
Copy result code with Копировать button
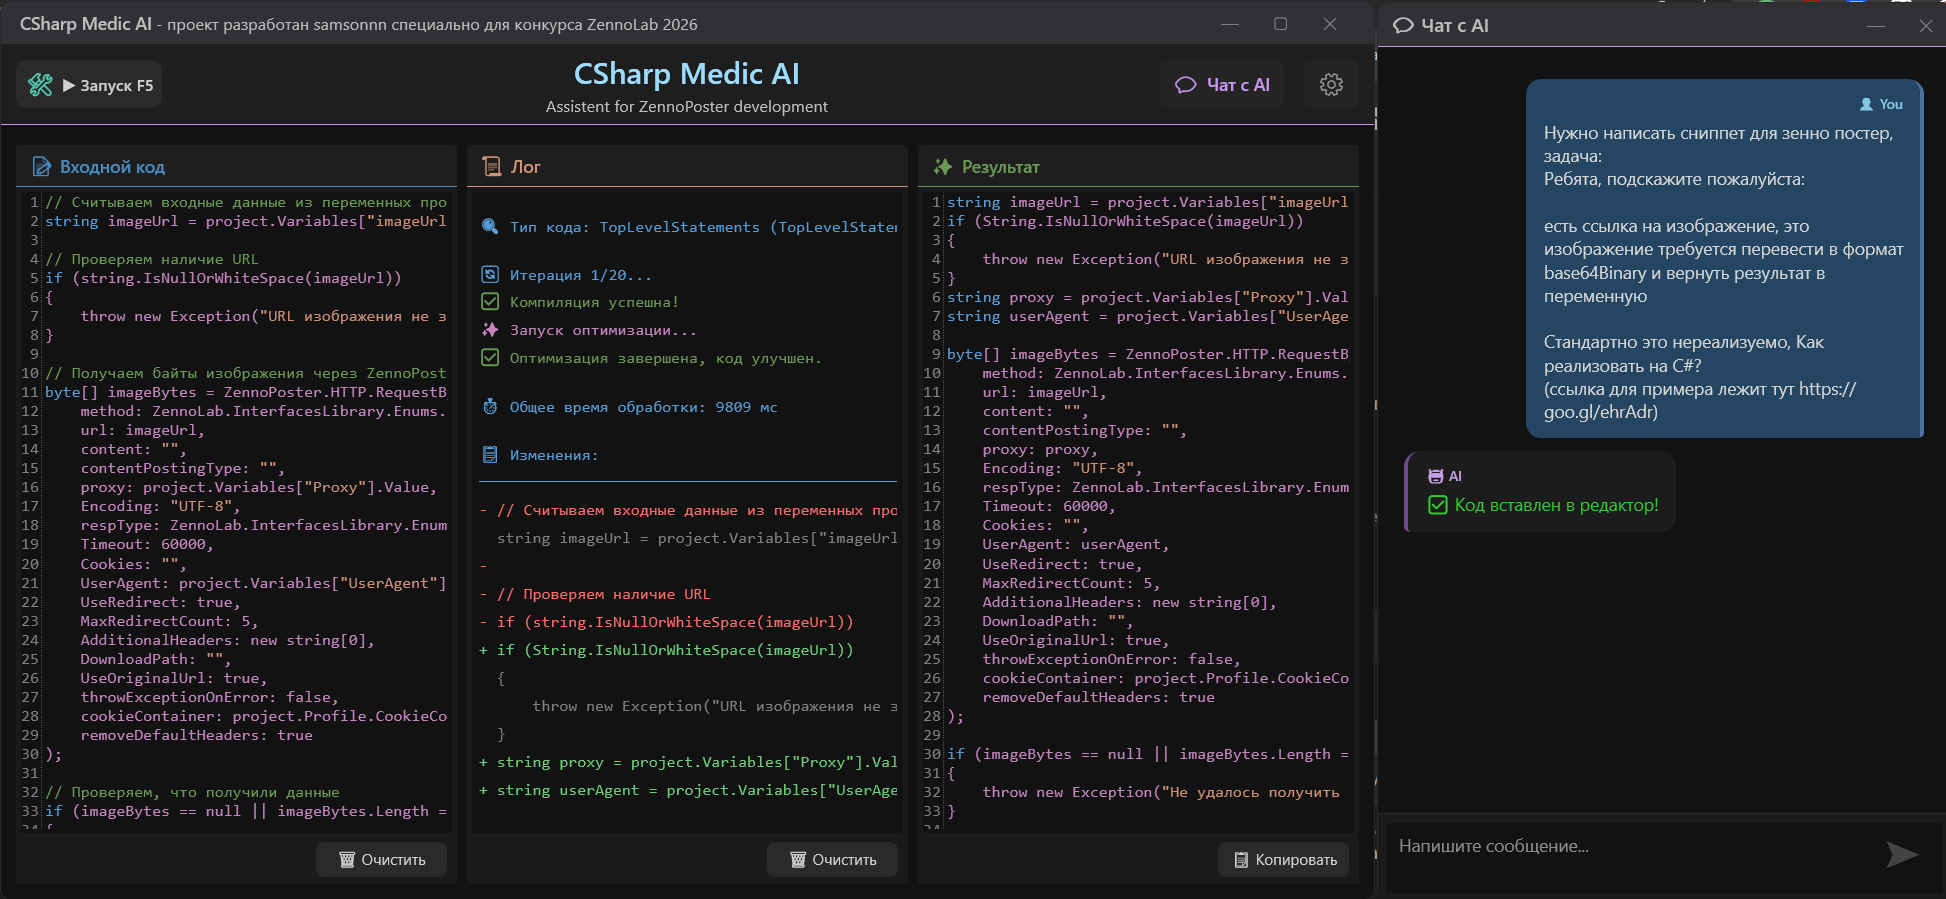(1284, 860)
